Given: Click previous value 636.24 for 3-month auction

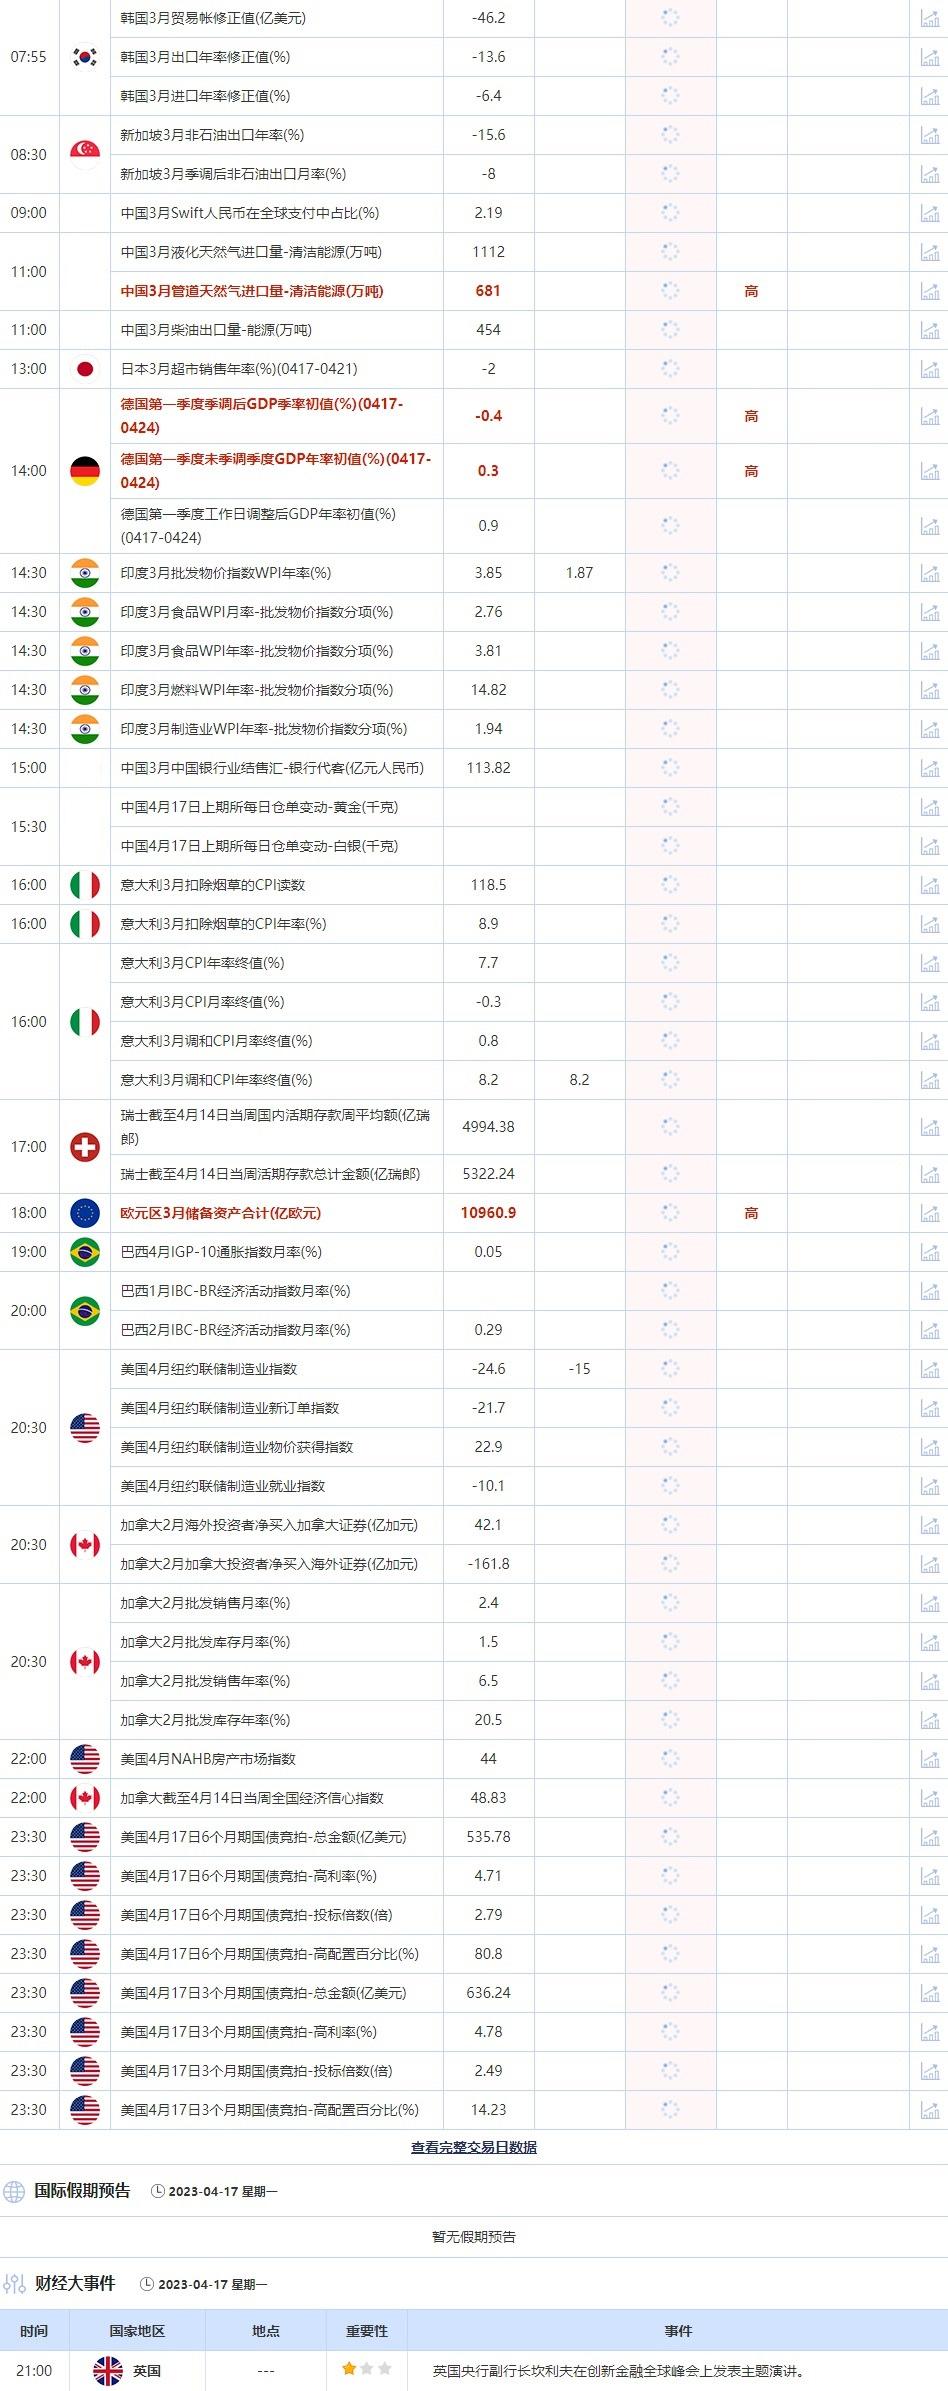Looking at the screenshot, I should point(488,1993).
